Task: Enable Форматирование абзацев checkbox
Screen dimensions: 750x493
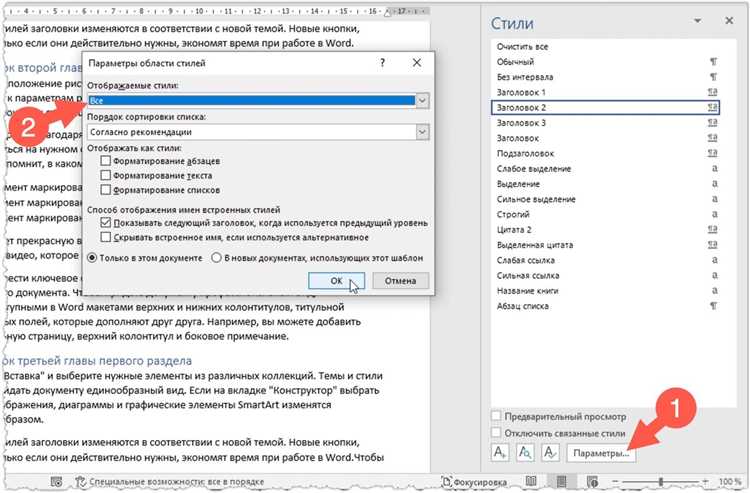Action: point(106,161)
